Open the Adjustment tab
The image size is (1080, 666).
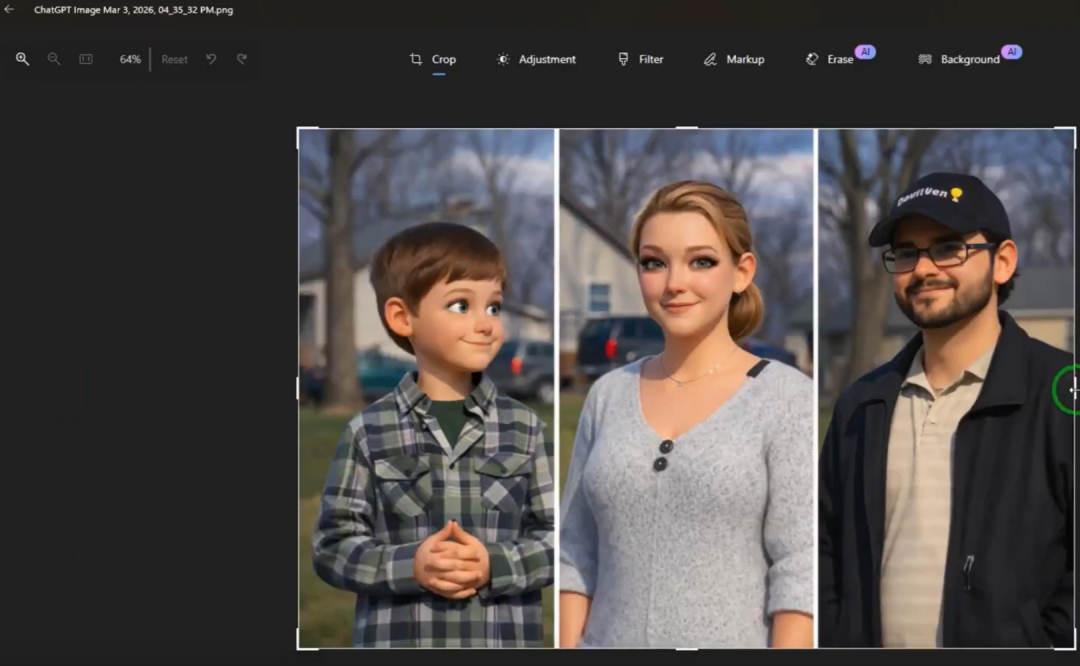click(x=536, y=59)
